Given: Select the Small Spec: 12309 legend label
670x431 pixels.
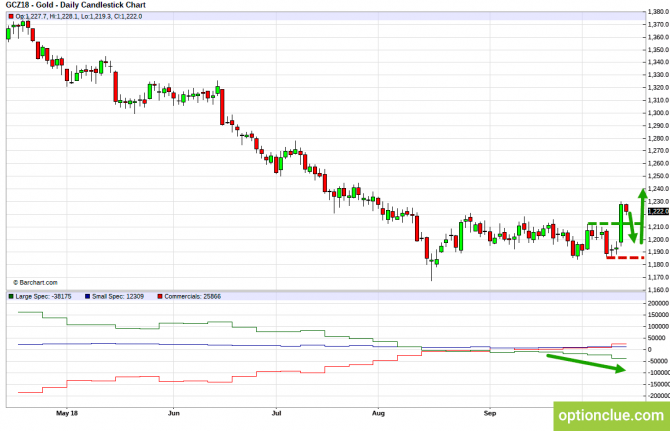Looking at the screenshot, I should pyautogui.click(x=118, y=296).
